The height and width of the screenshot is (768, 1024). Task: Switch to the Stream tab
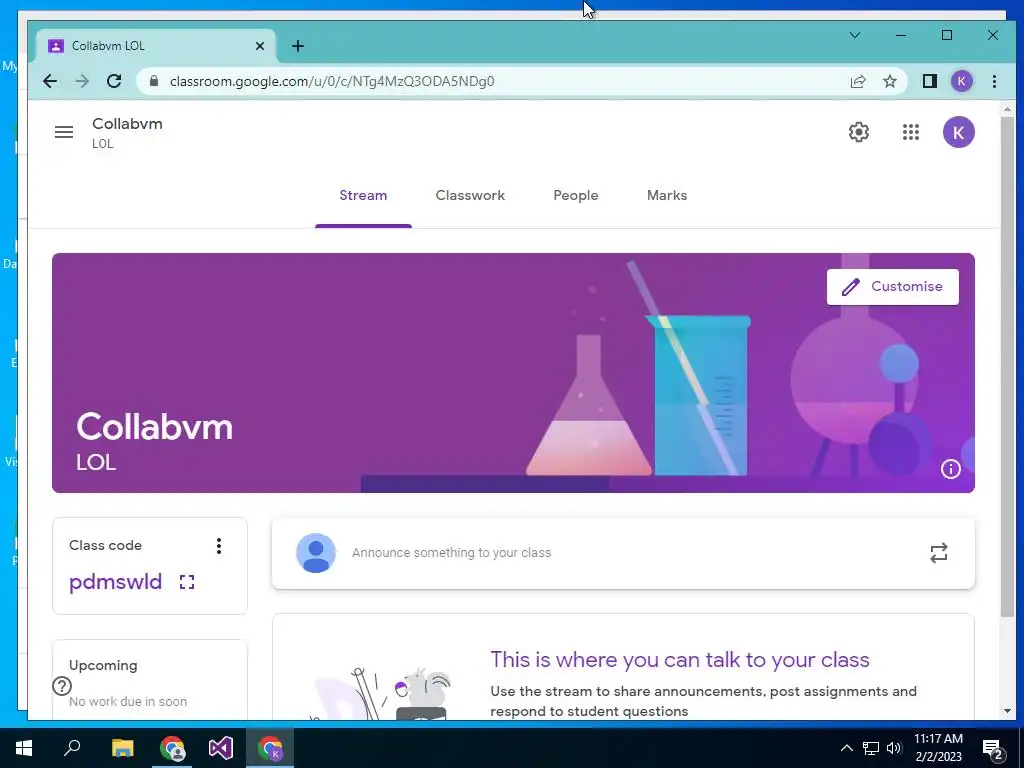click(x=363, y=195)
